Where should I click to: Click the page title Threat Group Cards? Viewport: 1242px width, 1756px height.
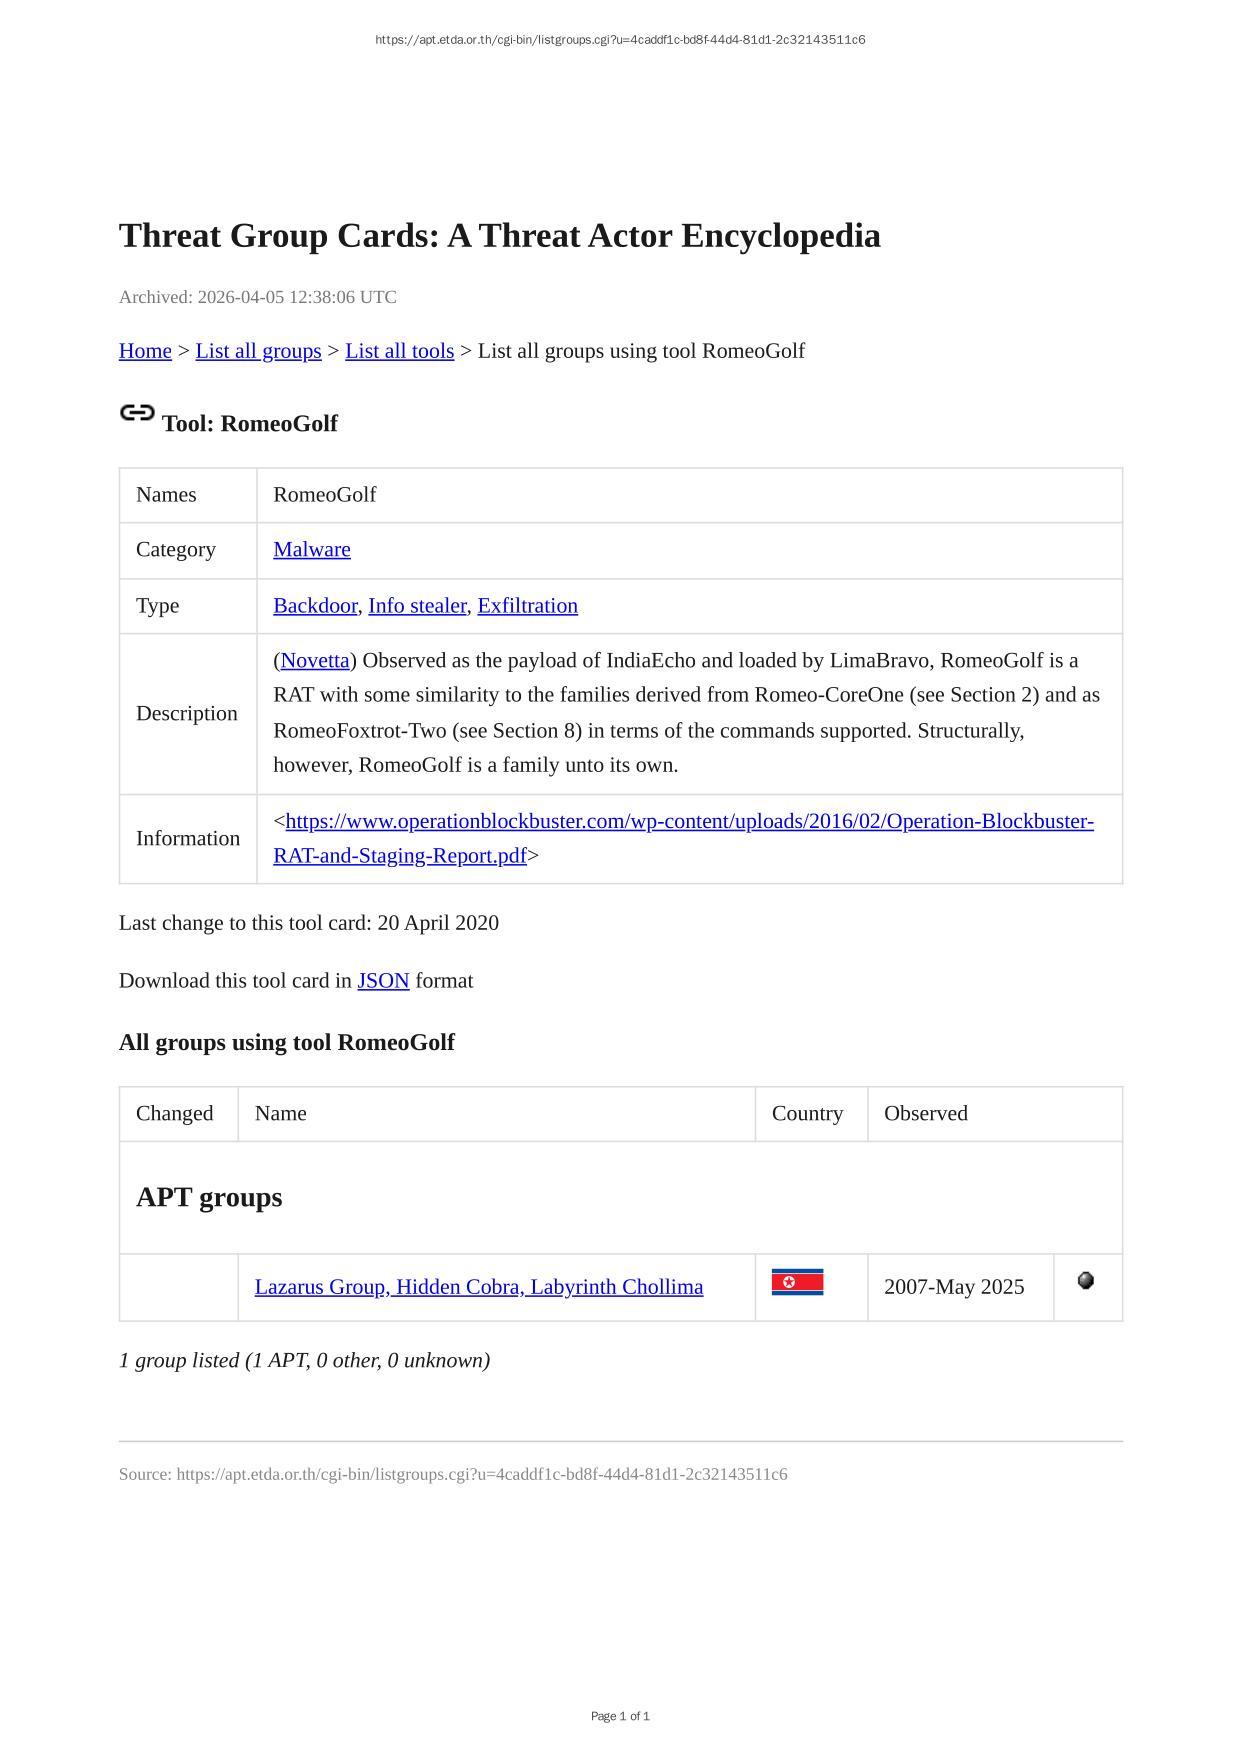pos(499,236)
